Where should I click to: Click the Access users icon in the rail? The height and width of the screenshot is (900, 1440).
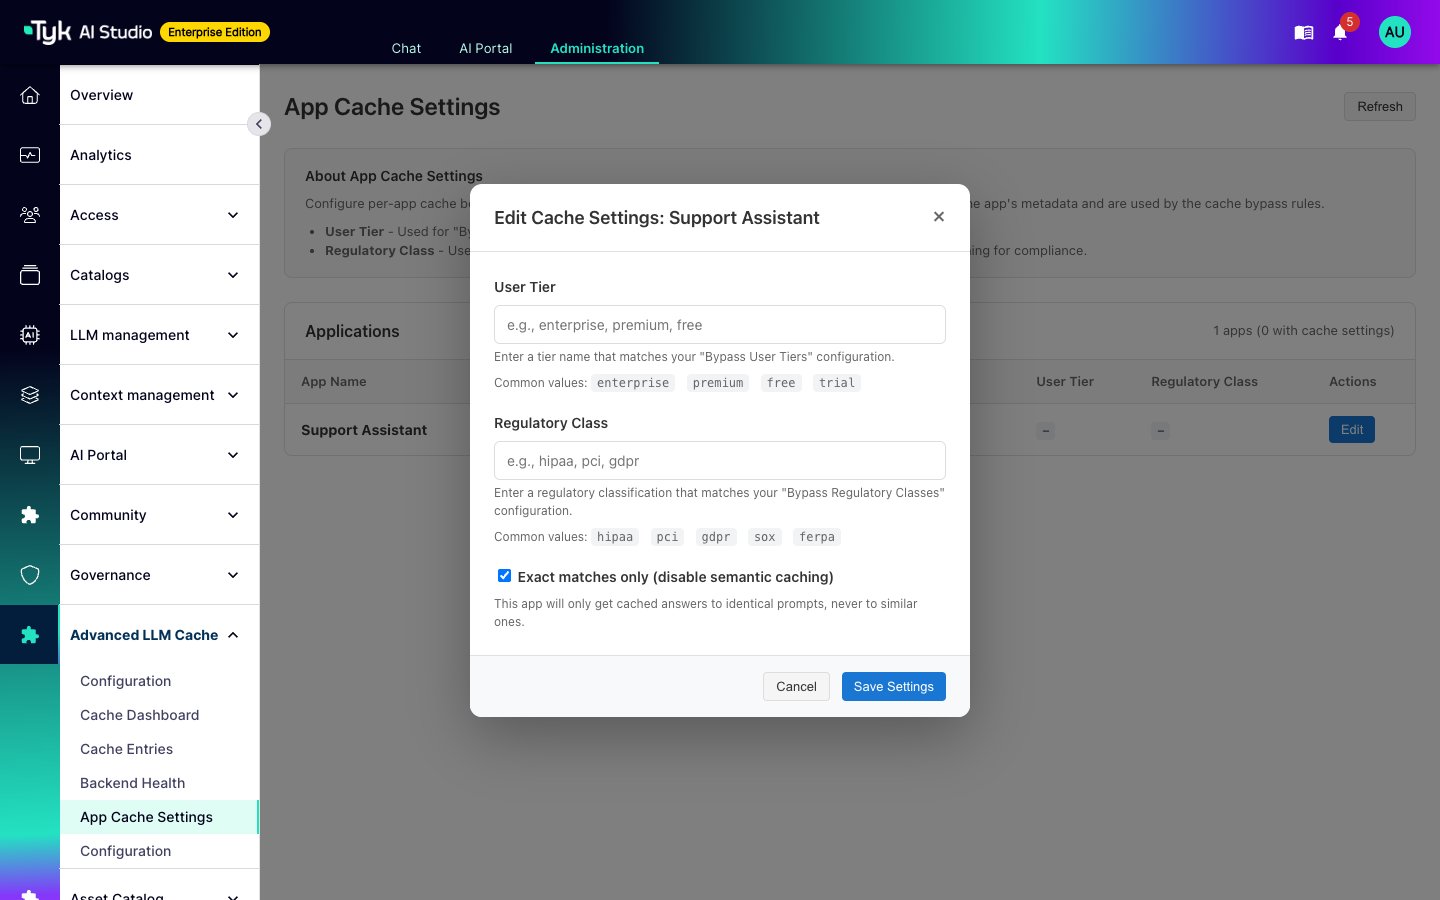pyautogui.click(x=30, y=215)
